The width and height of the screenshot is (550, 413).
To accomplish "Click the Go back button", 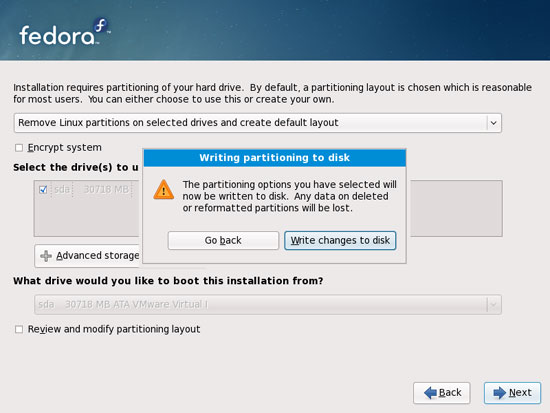I will tap(223, 240).
